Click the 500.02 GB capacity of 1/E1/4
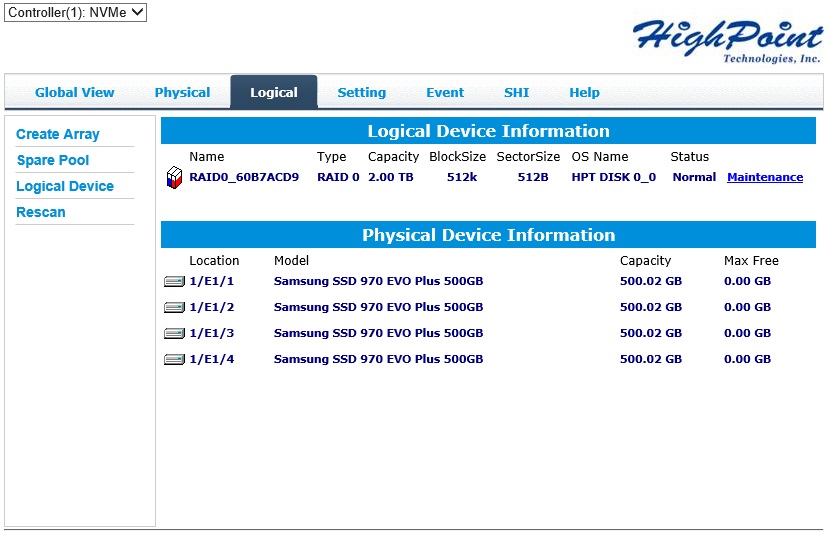831x535 pixels. 651,359
